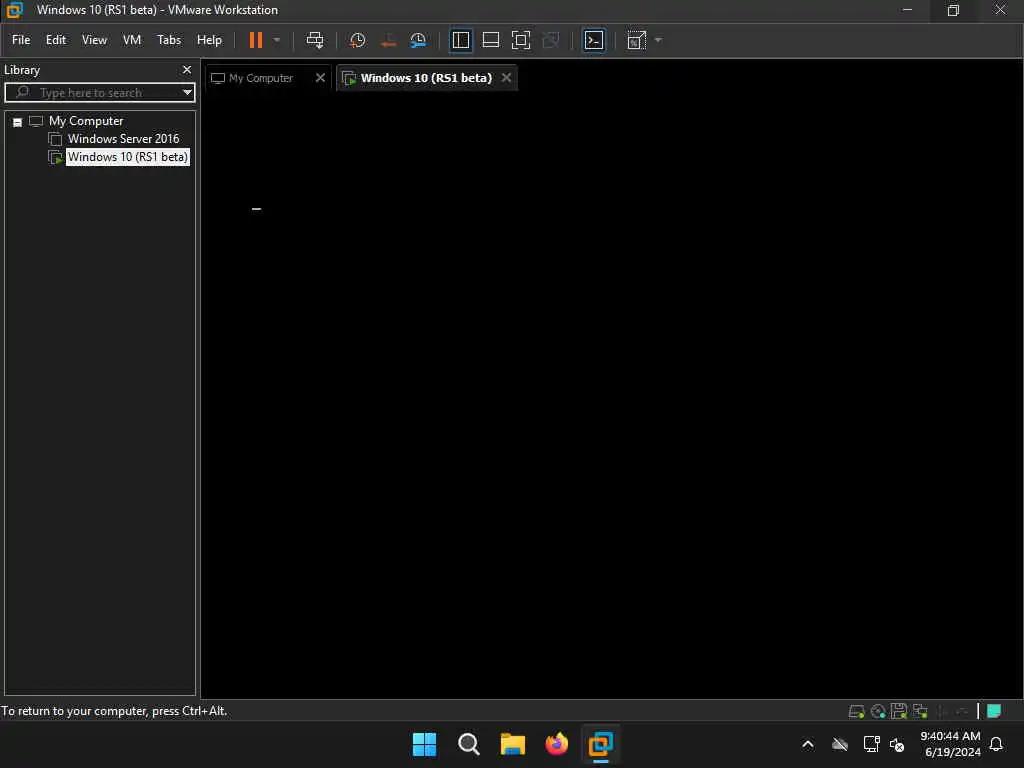Close the Windows 10 (RS1 beta) tab
The width and height of the screenshot is (1024, 768).
(506, 78)
